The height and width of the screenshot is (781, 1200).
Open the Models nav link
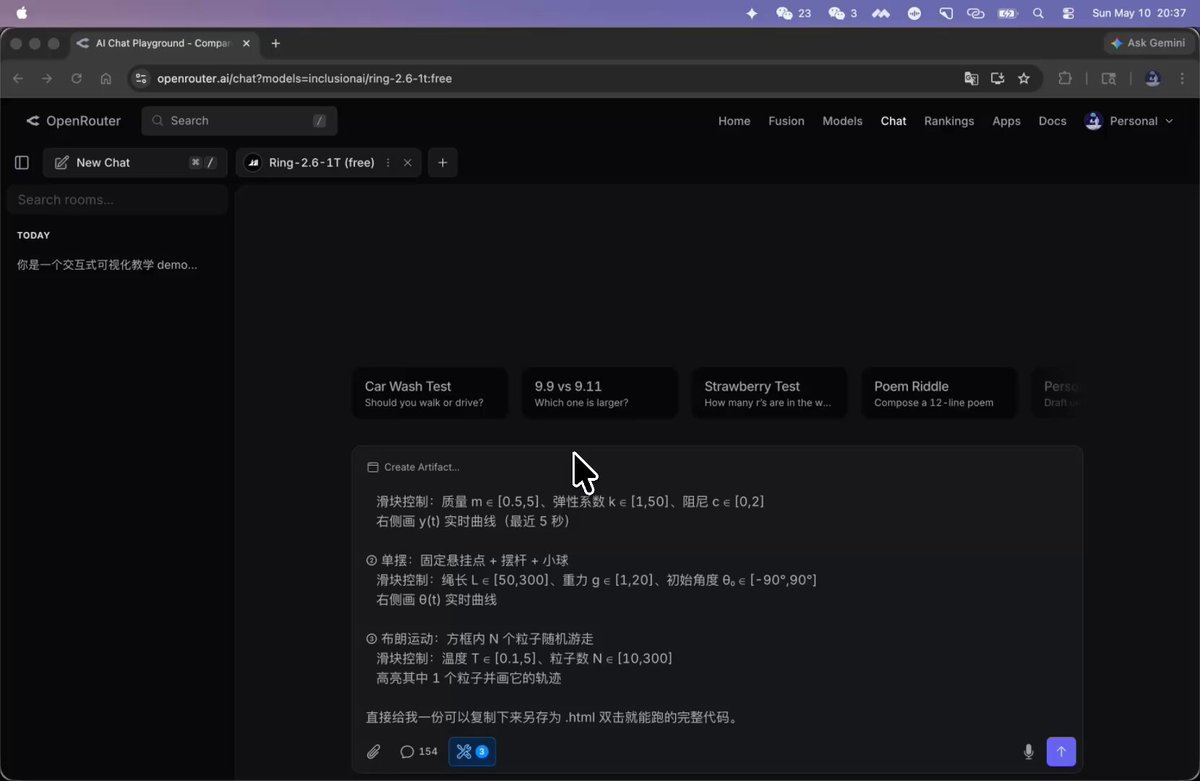click(x=842, y=121)
